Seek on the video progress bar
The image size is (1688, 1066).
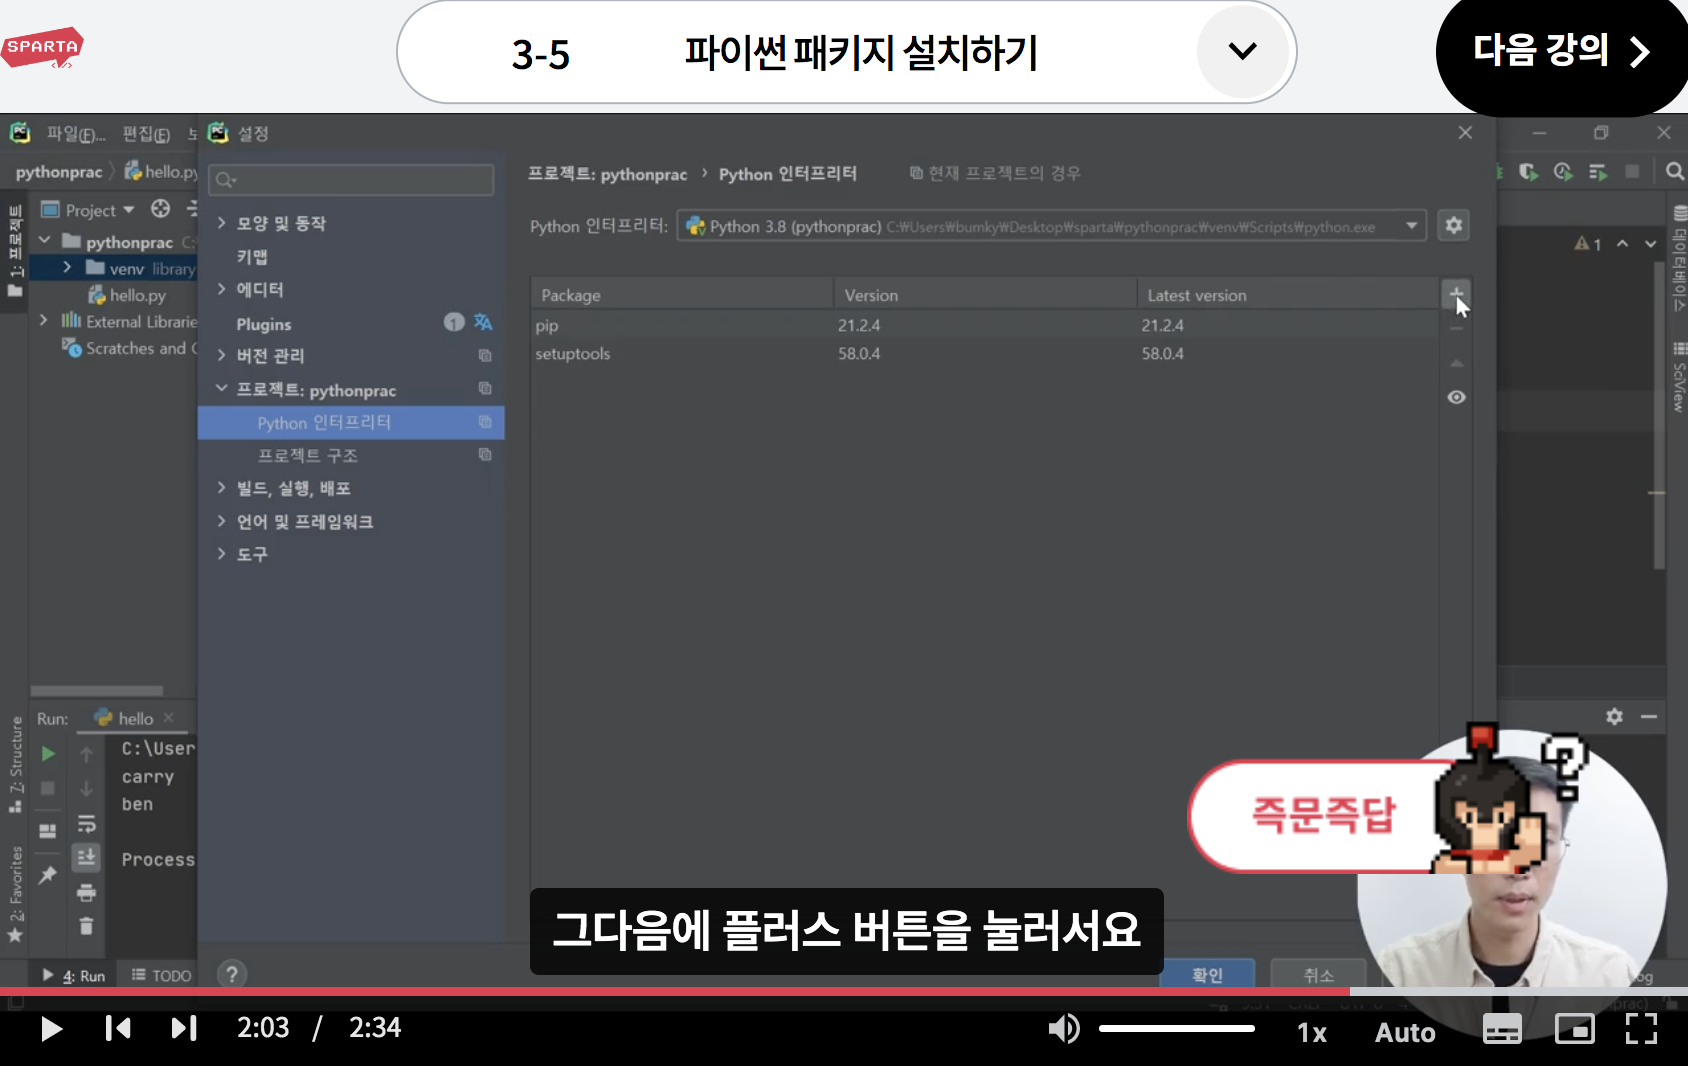tap(844, 991)
